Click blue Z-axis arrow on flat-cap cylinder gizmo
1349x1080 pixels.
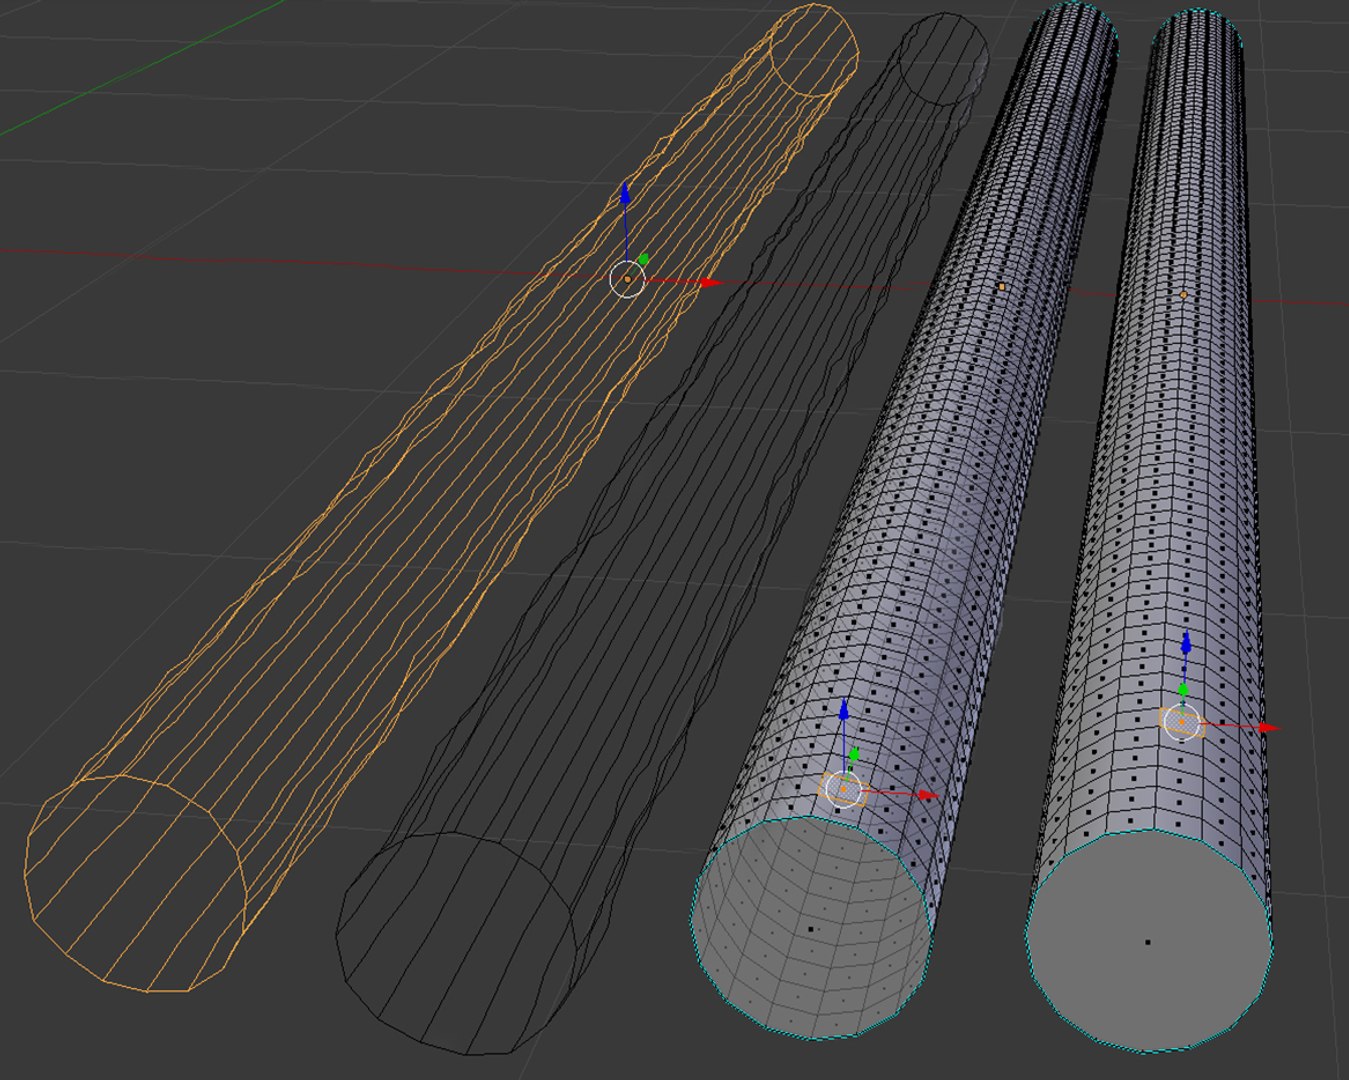click(x=1186, y=643)
